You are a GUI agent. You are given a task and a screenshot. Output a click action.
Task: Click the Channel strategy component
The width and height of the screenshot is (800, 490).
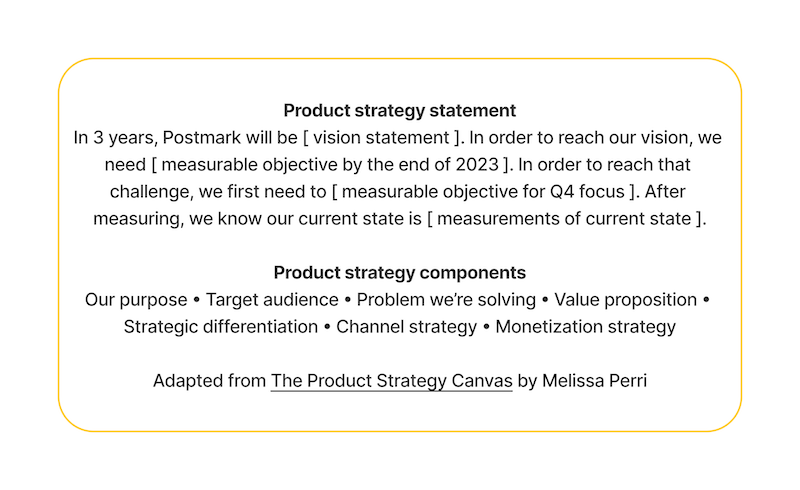[x=406, y=327]
